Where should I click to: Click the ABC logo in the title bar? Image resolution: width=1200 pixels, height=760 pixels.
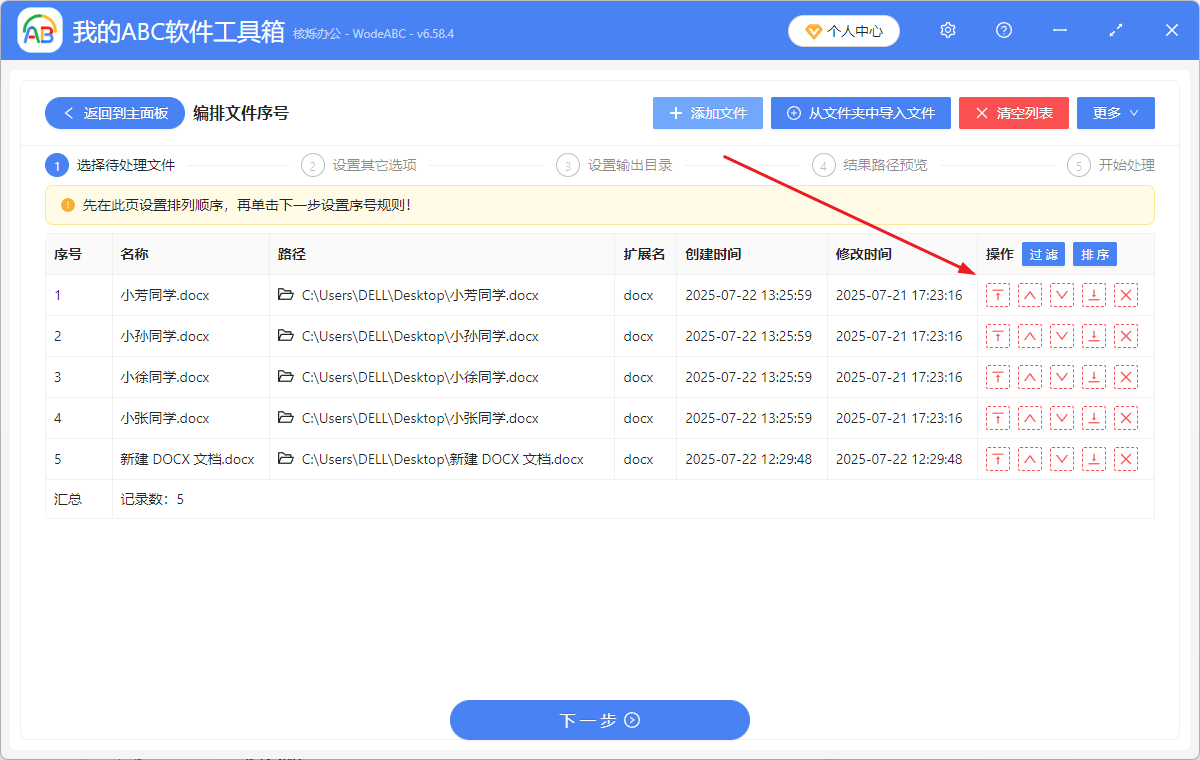coord(39,30)
